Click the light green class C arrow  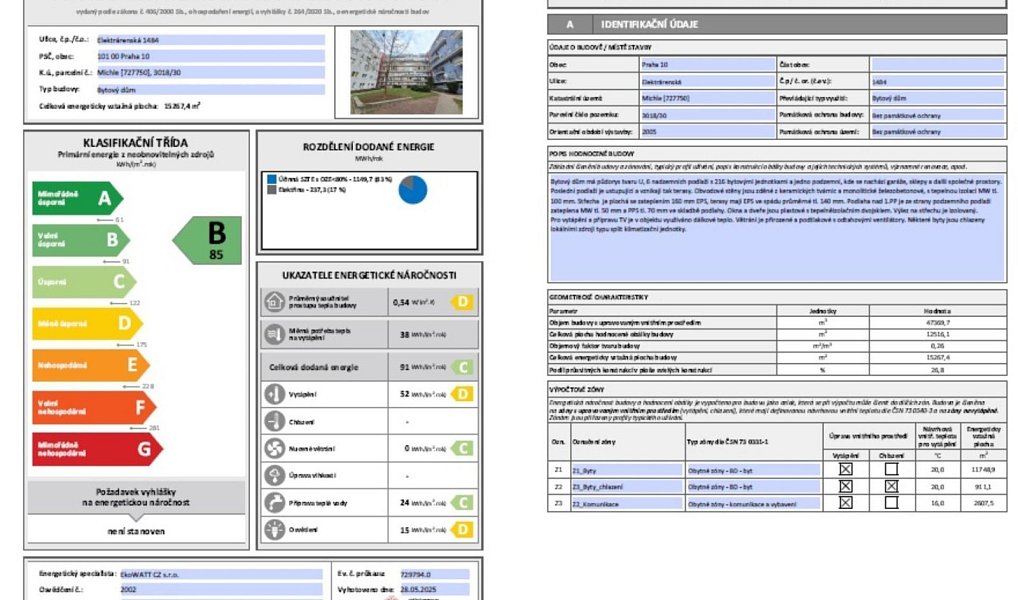84,282
